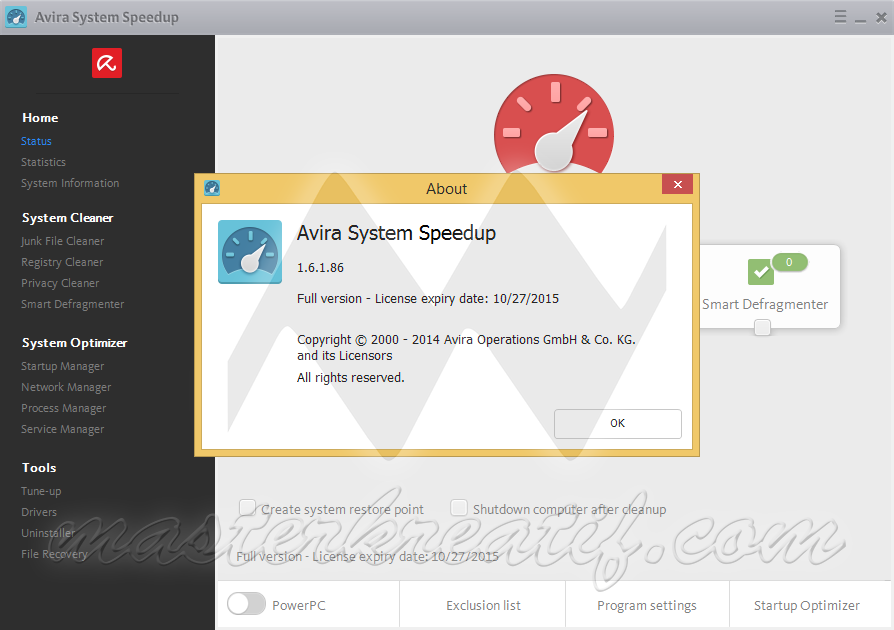The height and width of the screenshot is (630, 894).
Task: Click the green checkmark Smart Defragmenter icon
Action: coord(761,272)
